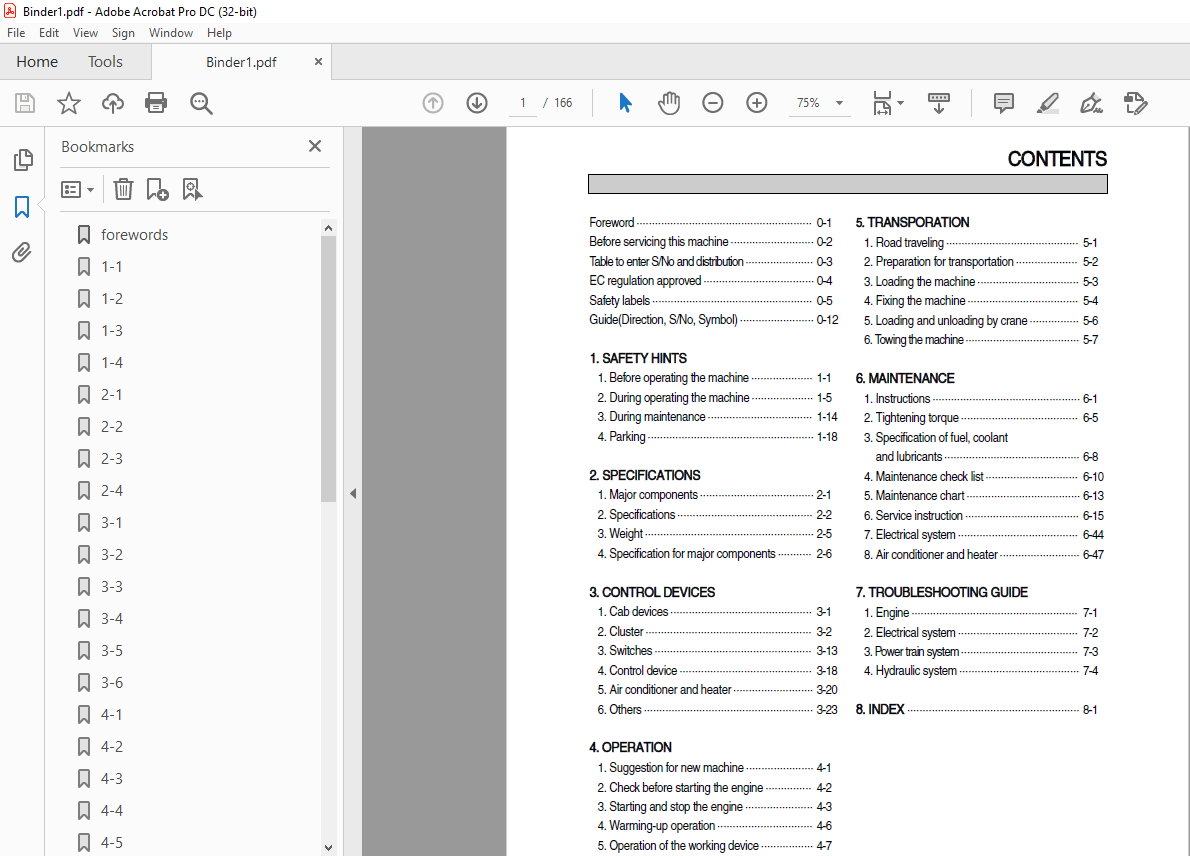Click the page number input field
The image size is (1190, 856).
(x=522, y=102)
